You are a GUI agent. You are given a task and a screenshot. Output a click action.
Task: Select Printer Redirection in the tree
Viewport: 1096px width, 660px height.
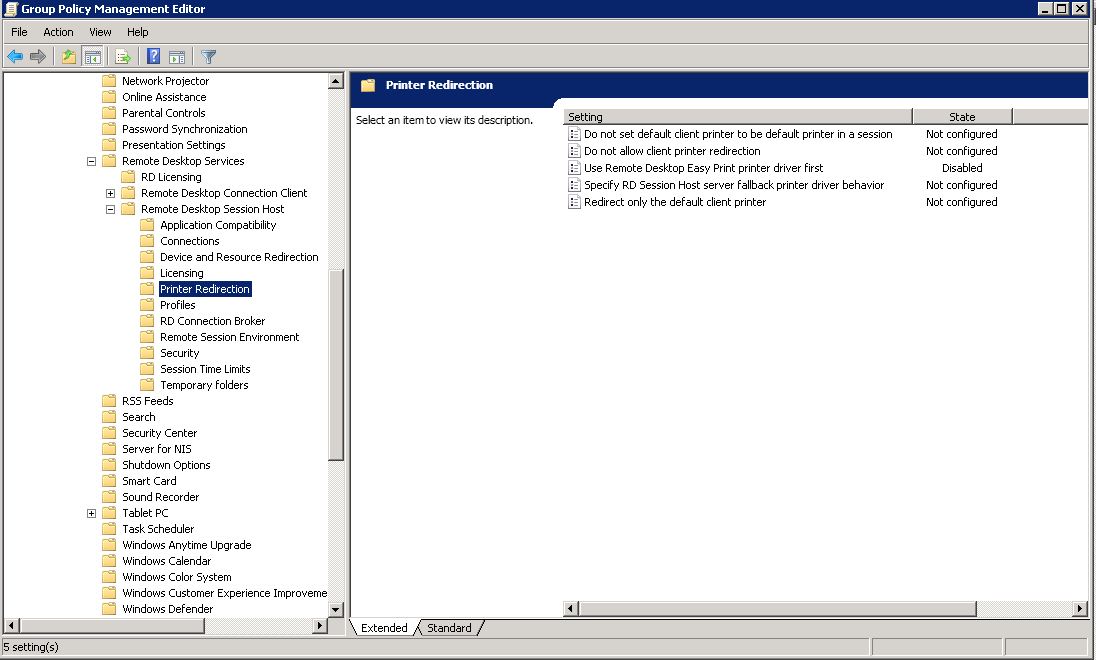coord(205,289)
